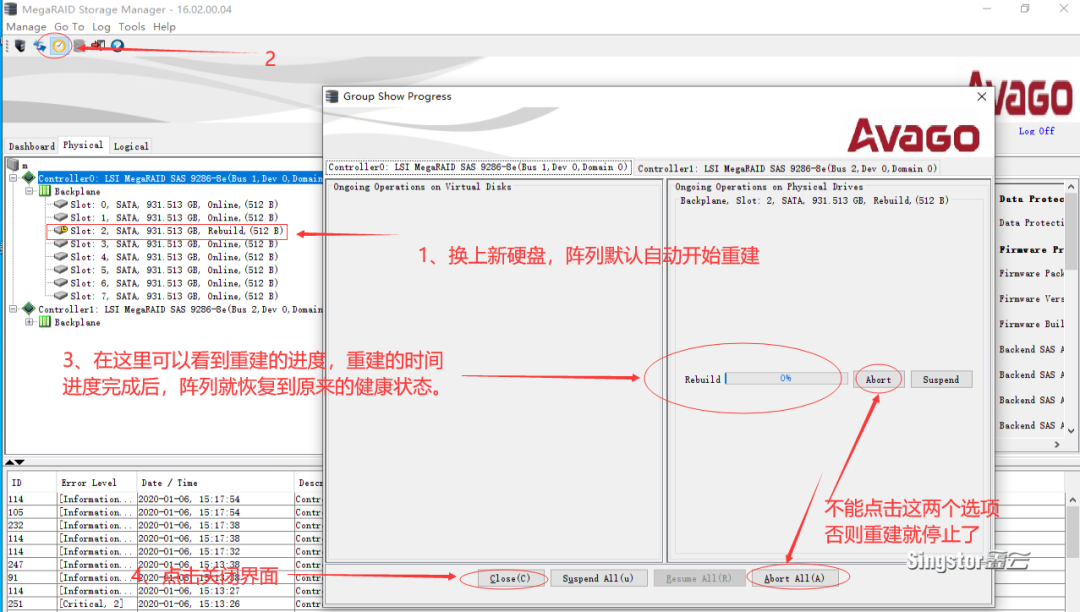
Task: Switch to the Dashboard tab
Action: [x=32, y=146]
